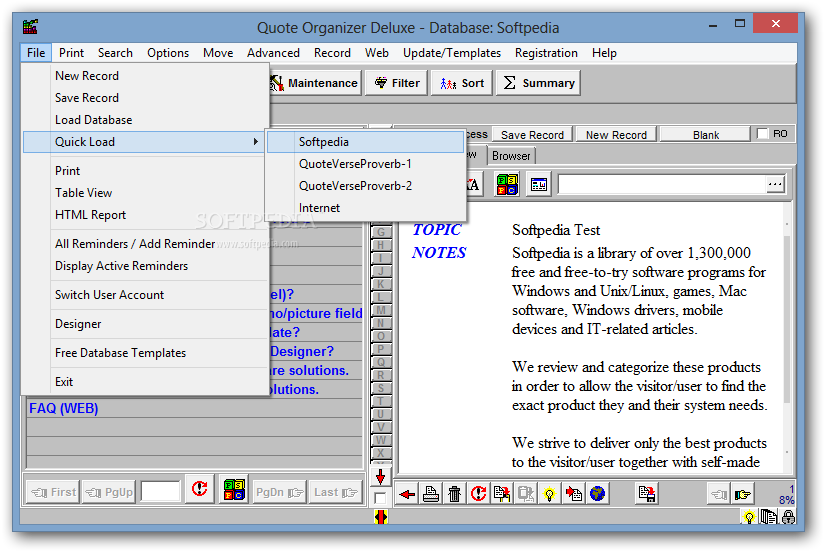Image resolution: width=825 pixels, height=552 pixels.
Task: Click the red left-arrow icon in the record toolbar
Action: click(407, 494)
